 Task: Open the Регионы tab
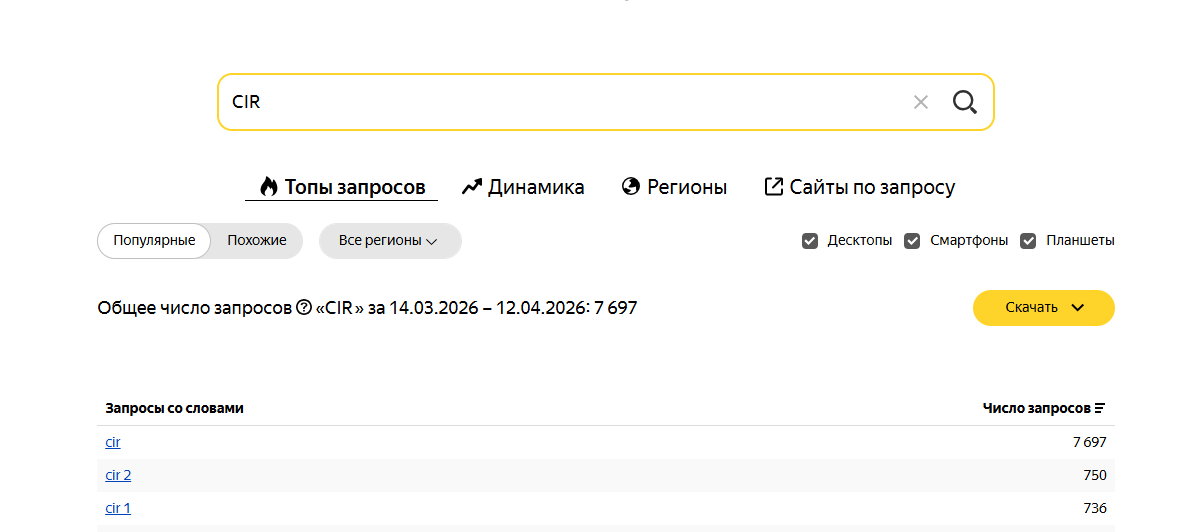674,187
